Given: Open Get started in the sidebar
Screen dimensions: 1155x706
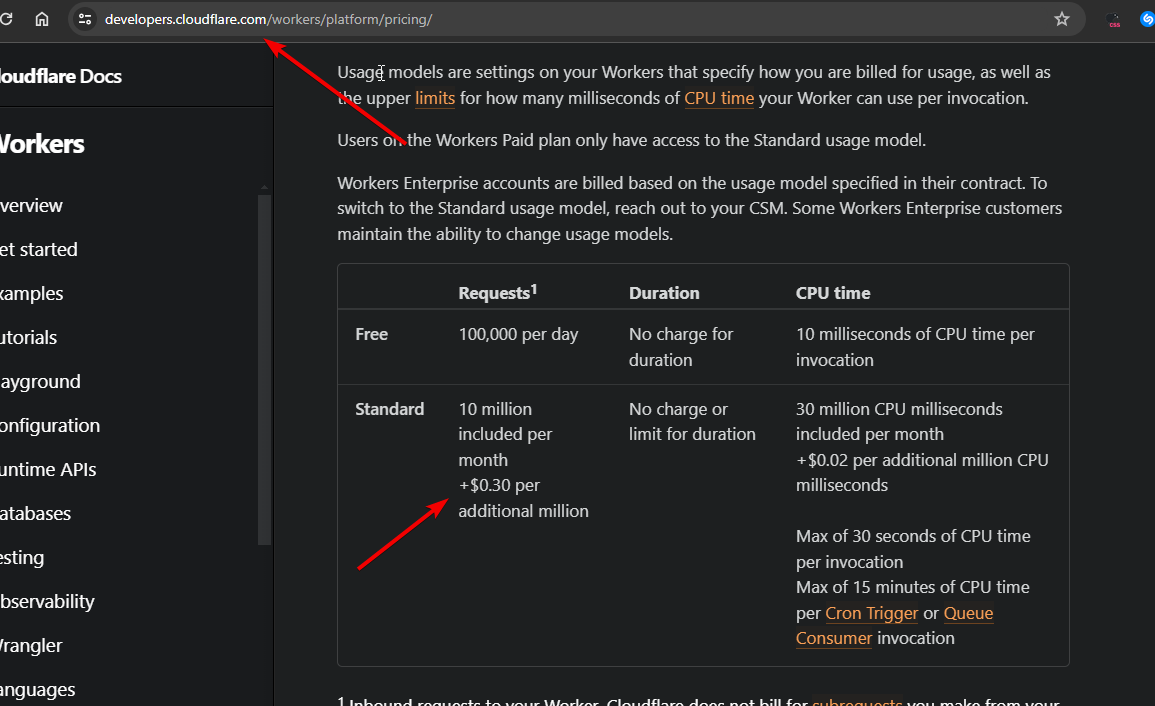Looking at the screenshot, I should point(38,250).
